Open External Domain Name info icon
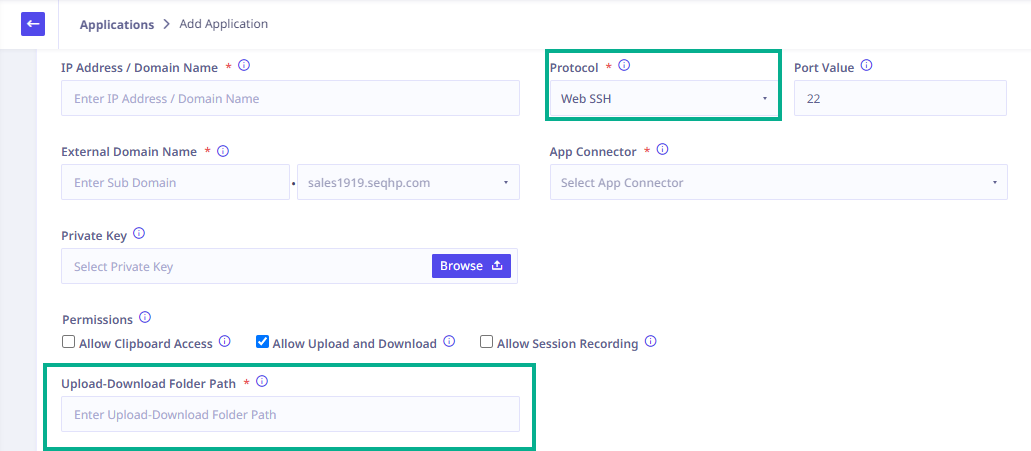This screenshot has width=1031, height=451. click(223, 151)
